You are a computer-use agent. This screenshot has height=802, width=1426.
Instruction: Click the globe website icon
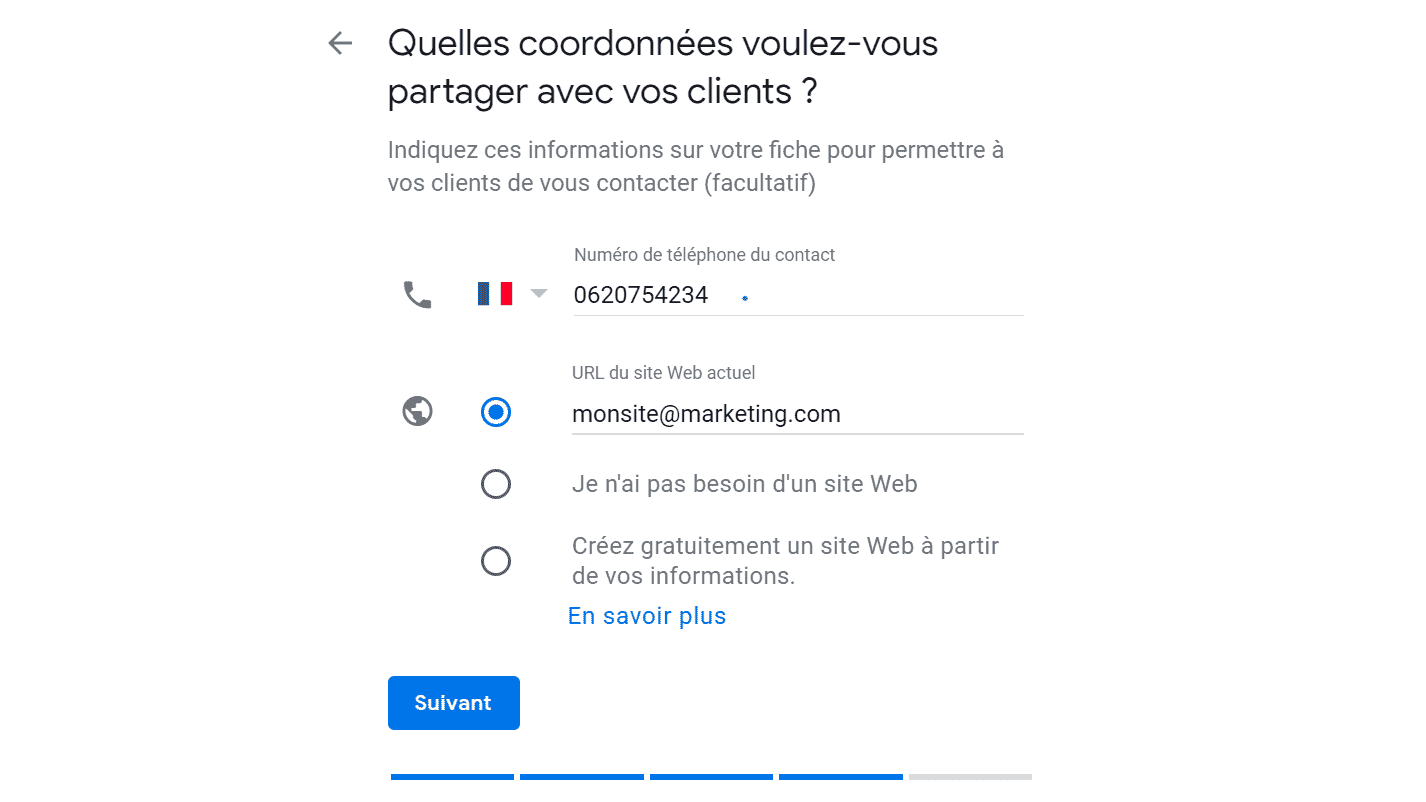pyautogui.click(x=417, y=411)
